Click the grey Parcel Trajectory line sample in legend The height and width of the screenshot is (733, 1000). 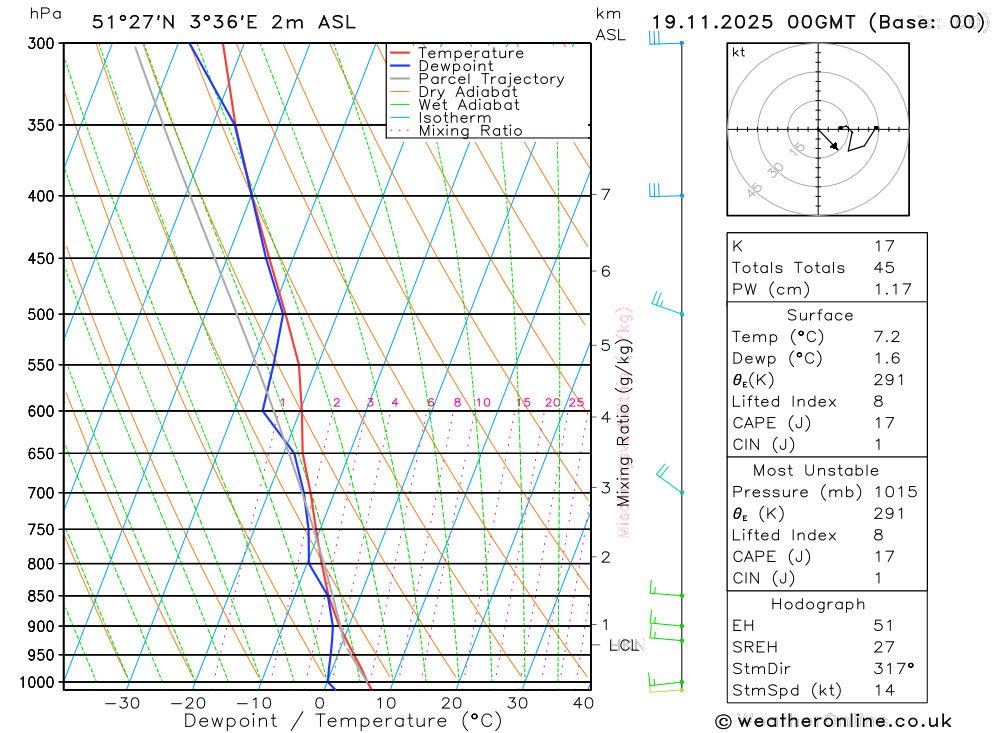(400, 78)
